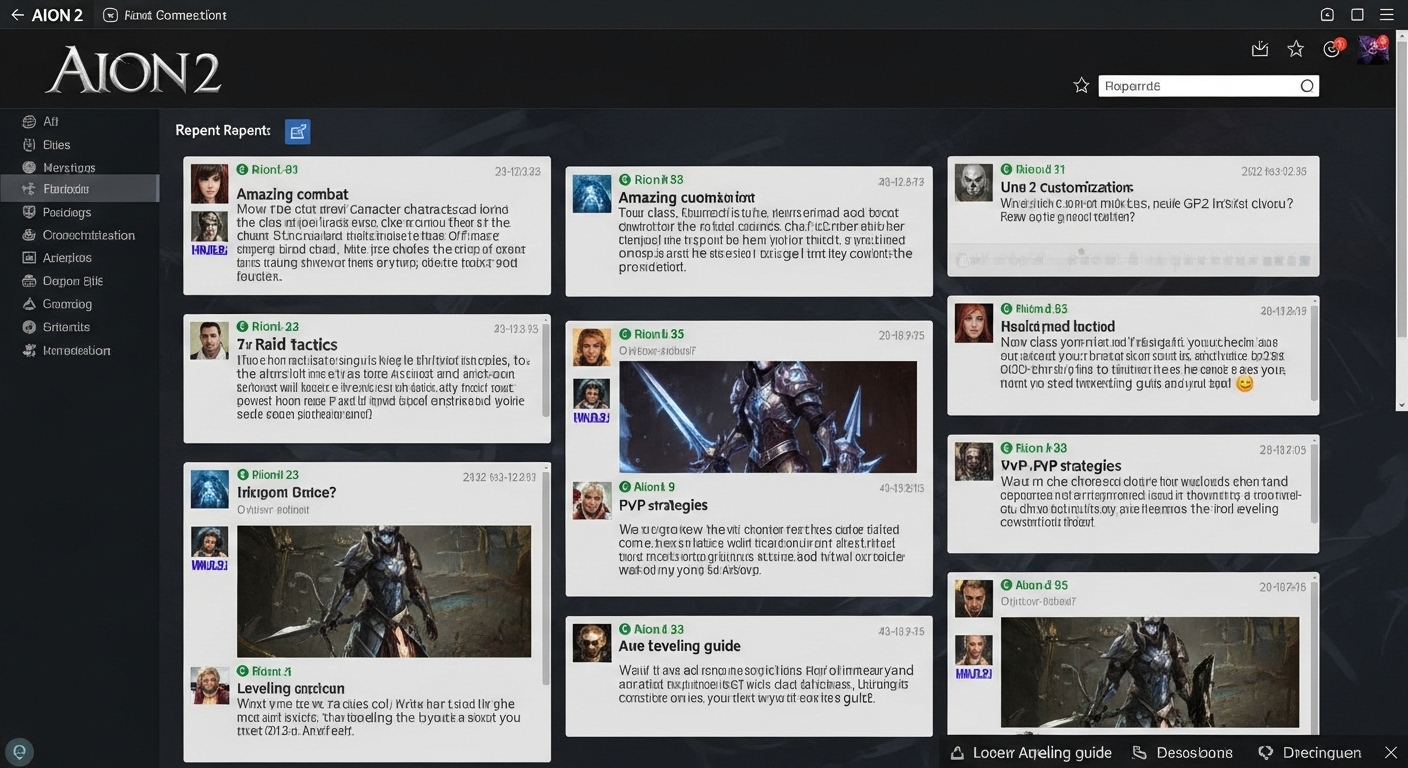Click the blue avatar on Amazing cuomkoiont post
The image size is (1408, 768).
pyautogui.click(x=591, y=194)
